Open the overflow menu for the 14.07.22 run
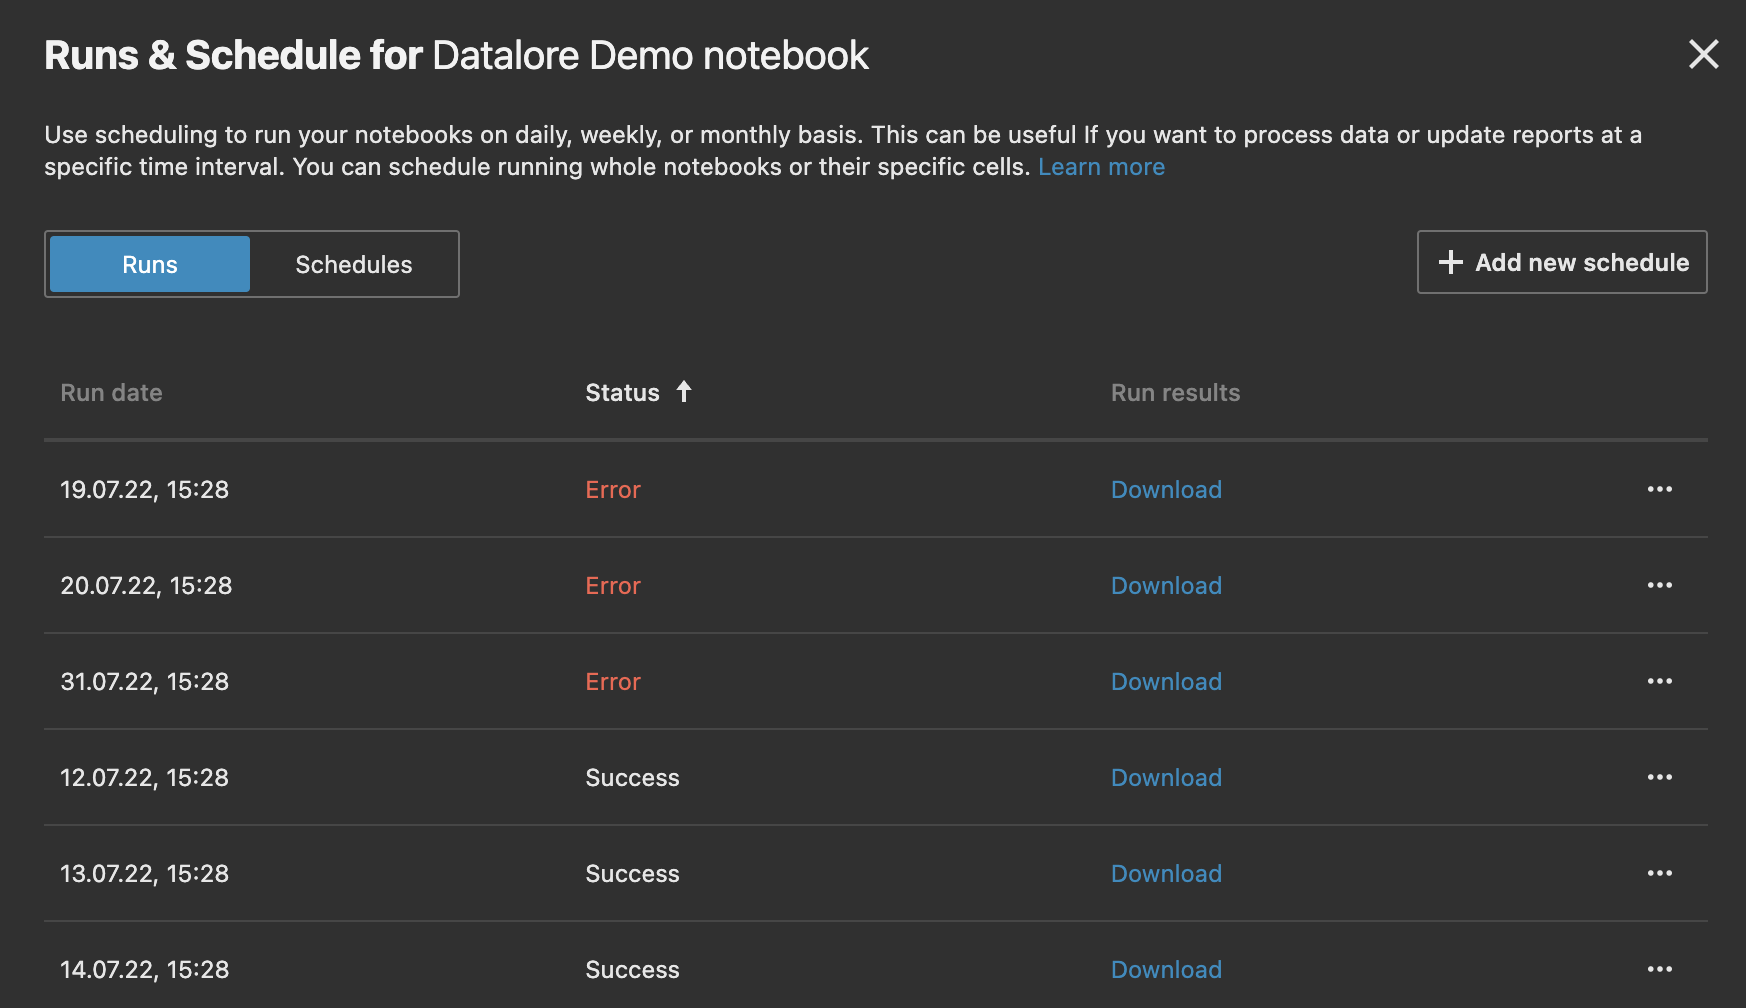Screen dimensions: 1746x1008 coord(1659,969)
